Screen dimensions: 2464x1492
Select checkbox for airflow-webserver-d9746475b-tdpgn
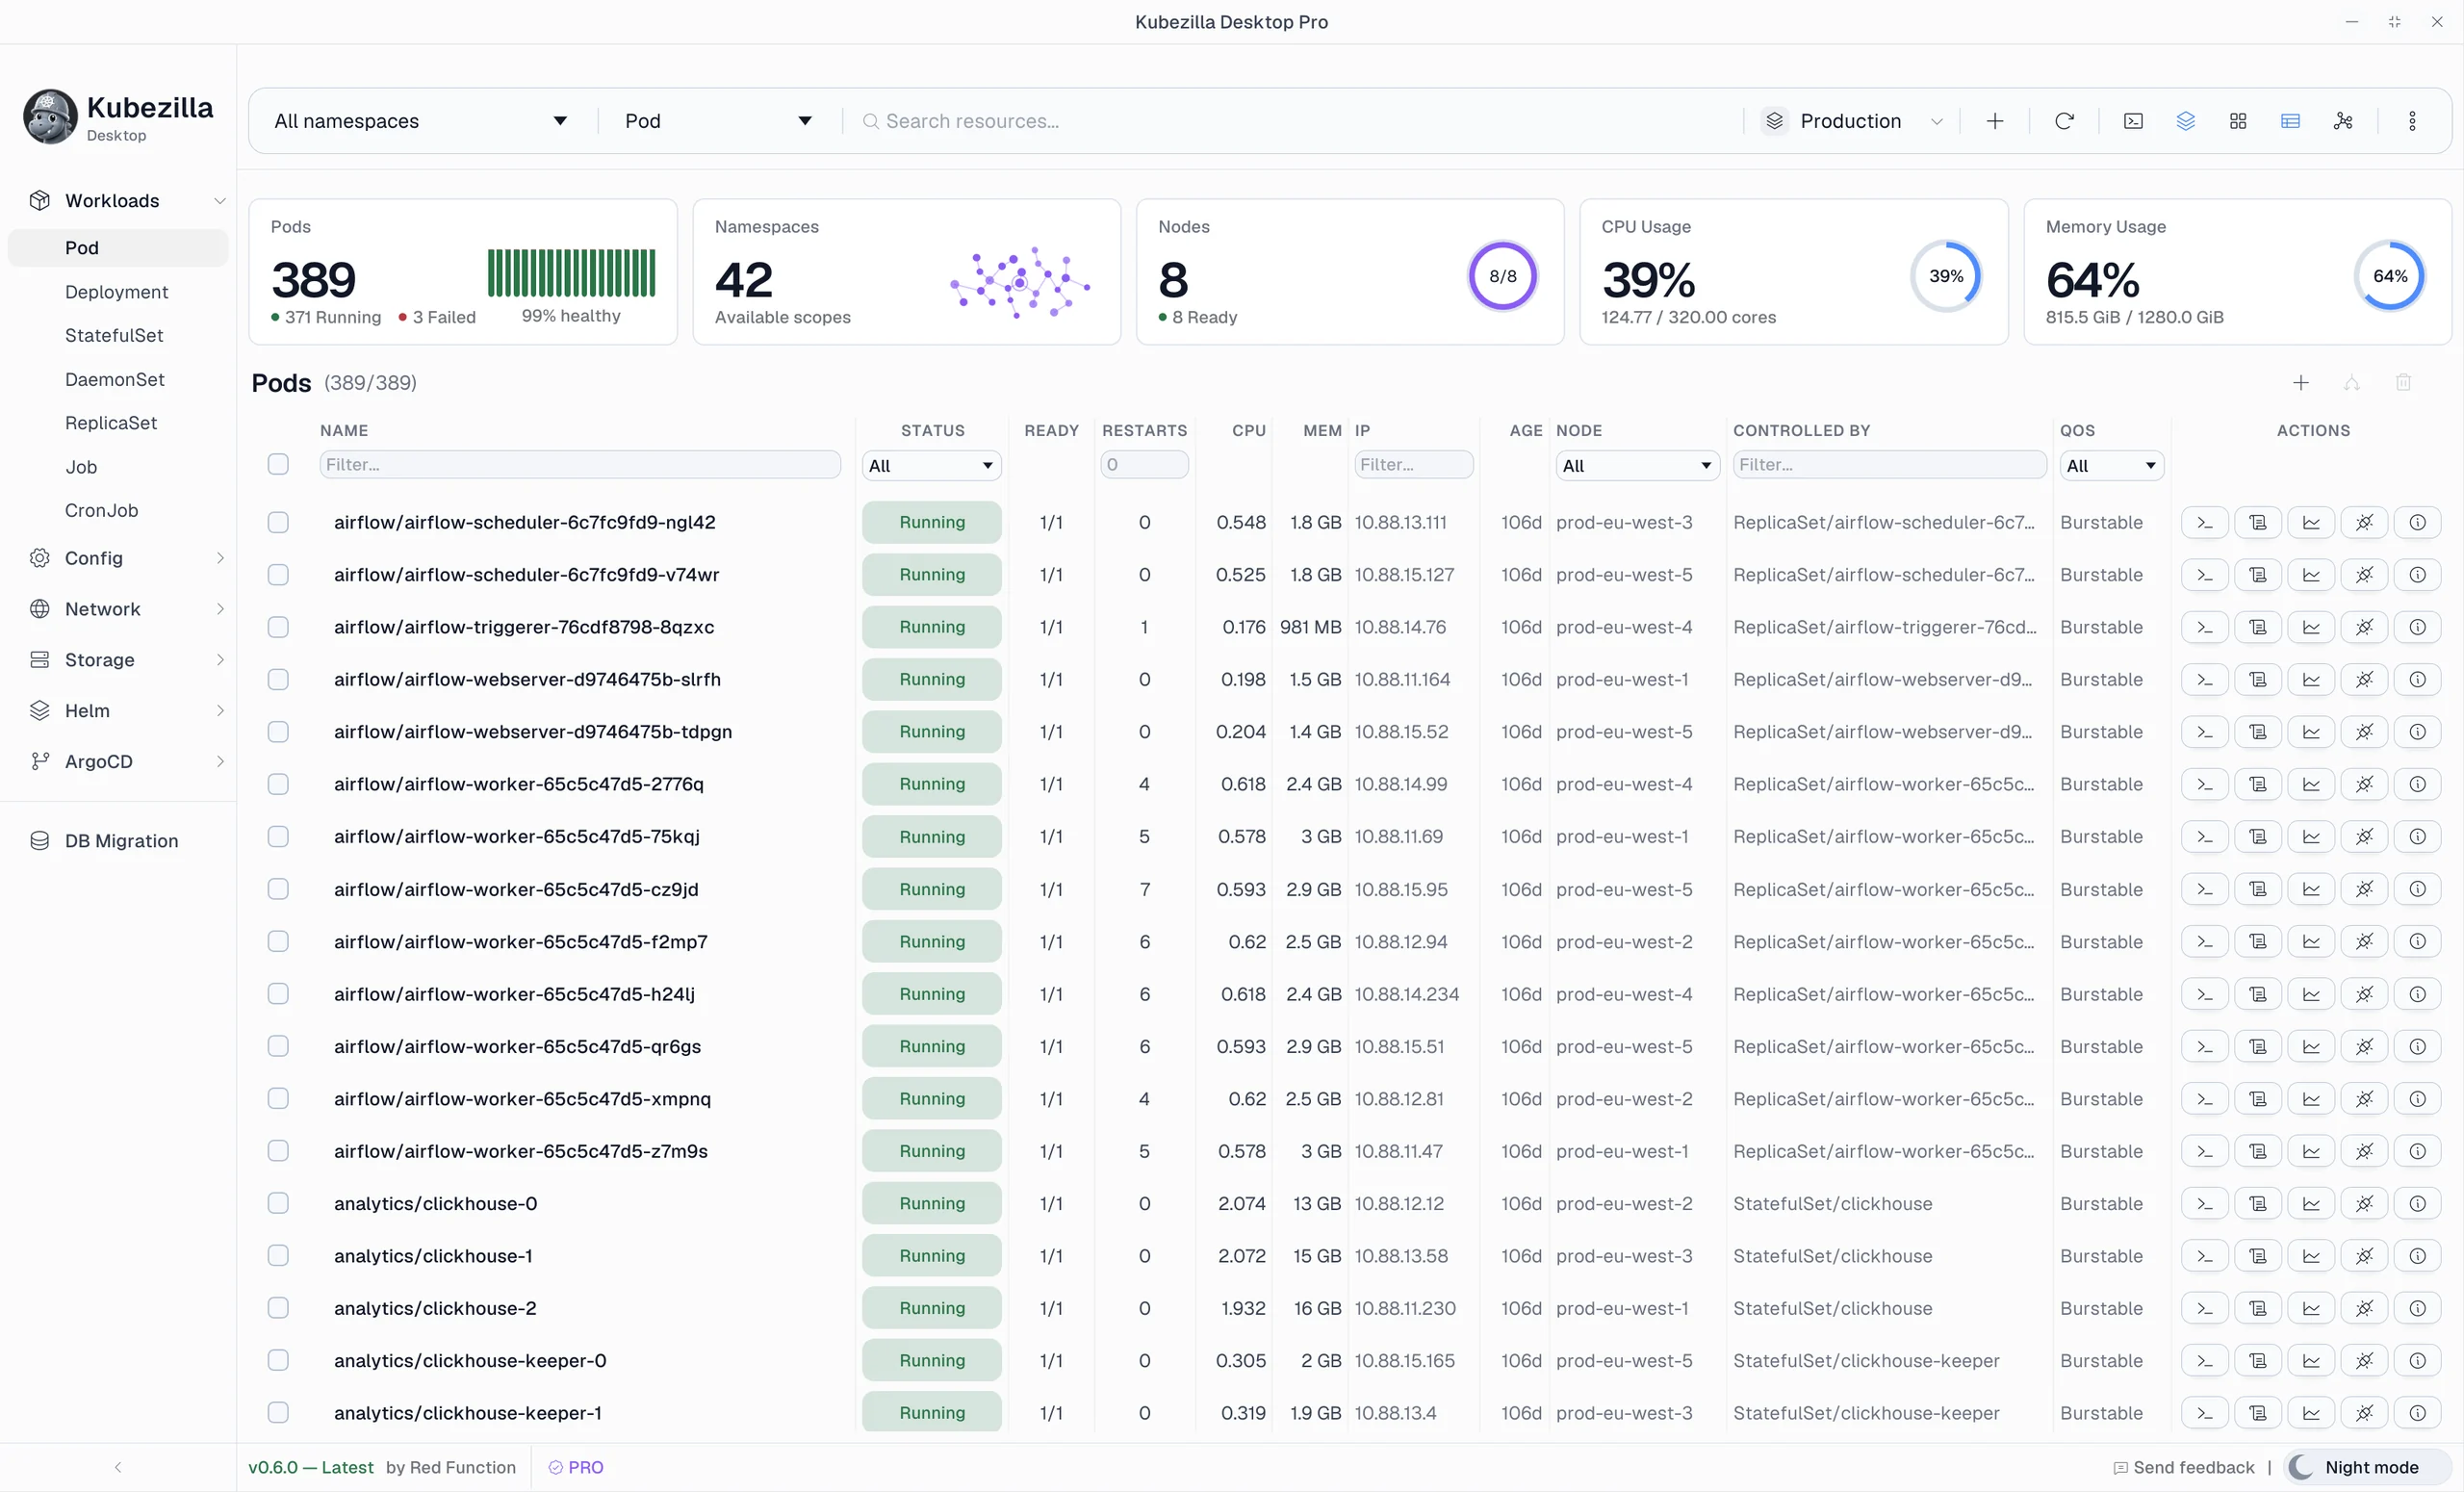(x=278, y=732)
